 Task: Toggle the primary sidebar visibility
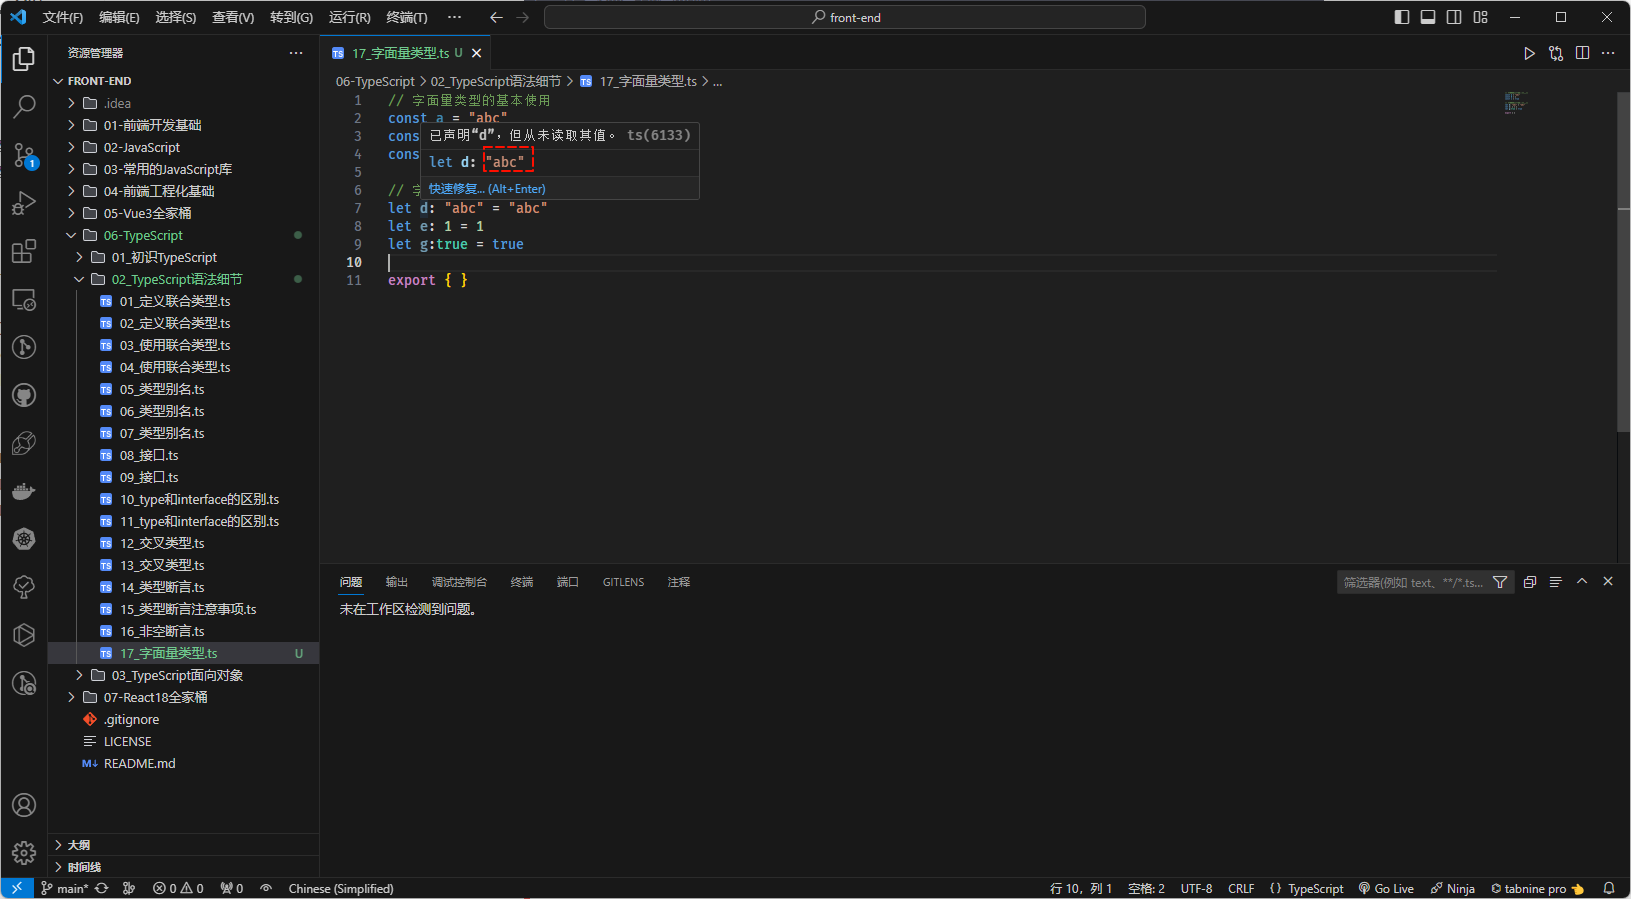tap(1401, 17)
